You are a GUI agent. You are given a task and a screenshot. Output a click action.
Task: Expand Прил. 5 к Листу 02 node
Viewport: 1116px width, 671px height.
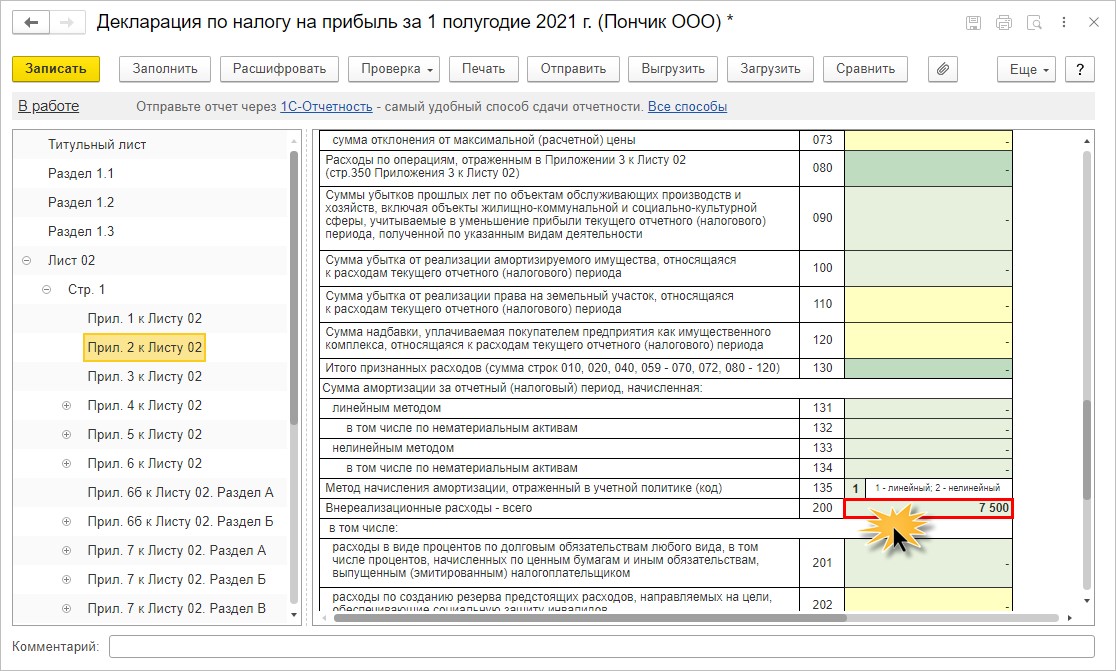tap(66, 435)
